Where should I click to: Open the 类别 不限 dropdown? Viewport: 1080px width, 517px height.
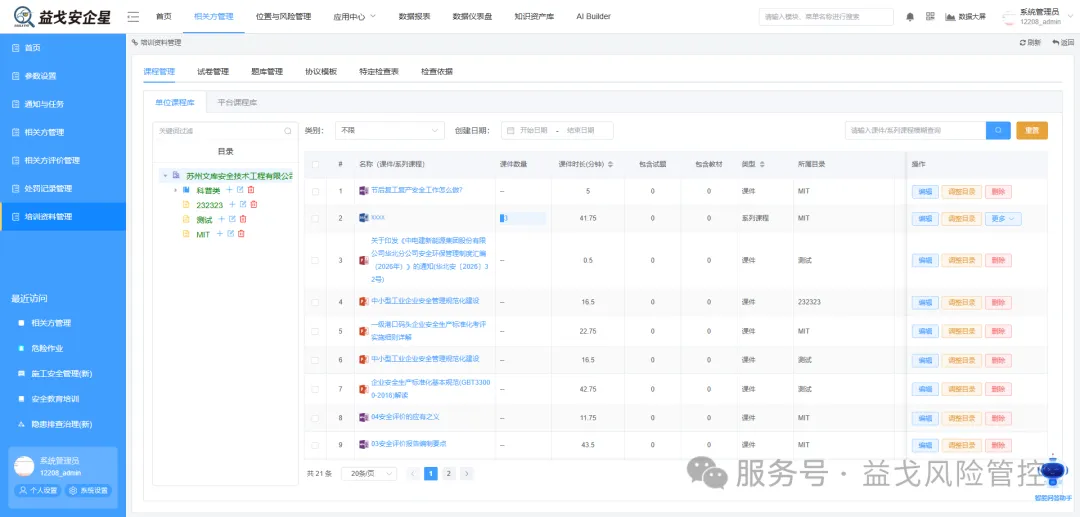tap(390, 130)
